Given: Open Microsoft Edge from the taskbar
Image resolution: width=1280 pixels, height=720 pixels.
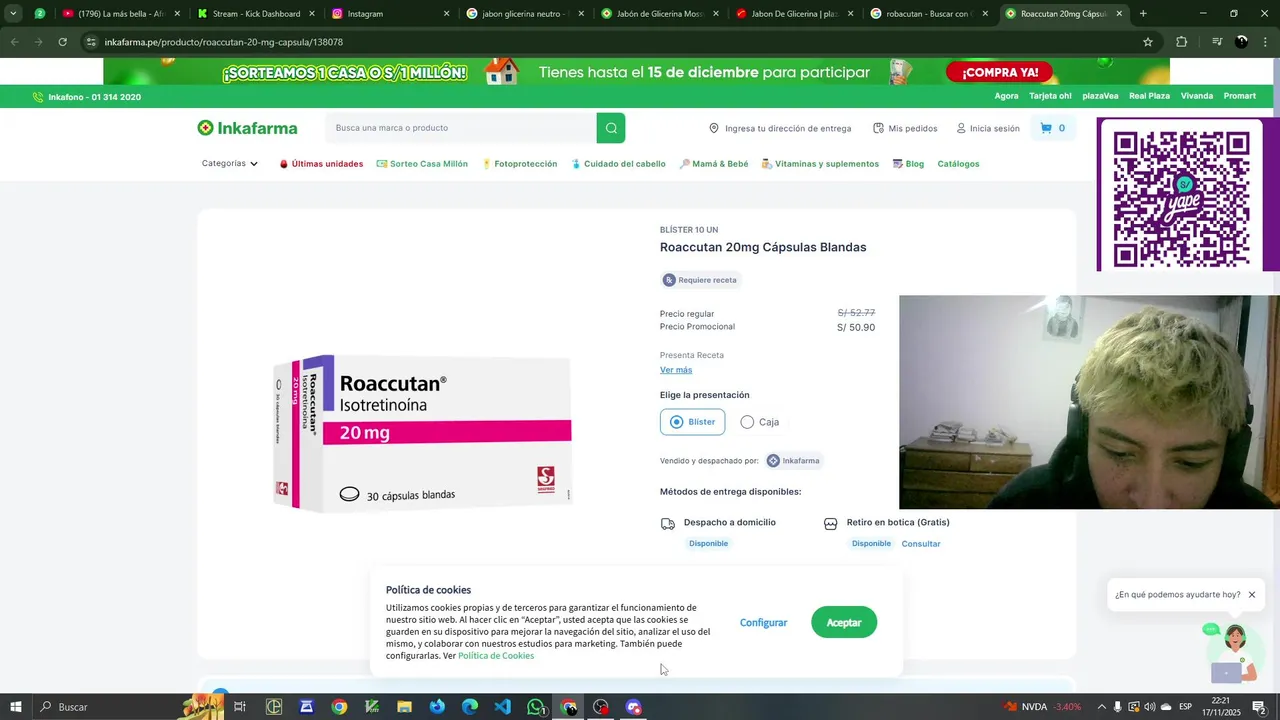Looking at the screenshot, I should point(469,707).
